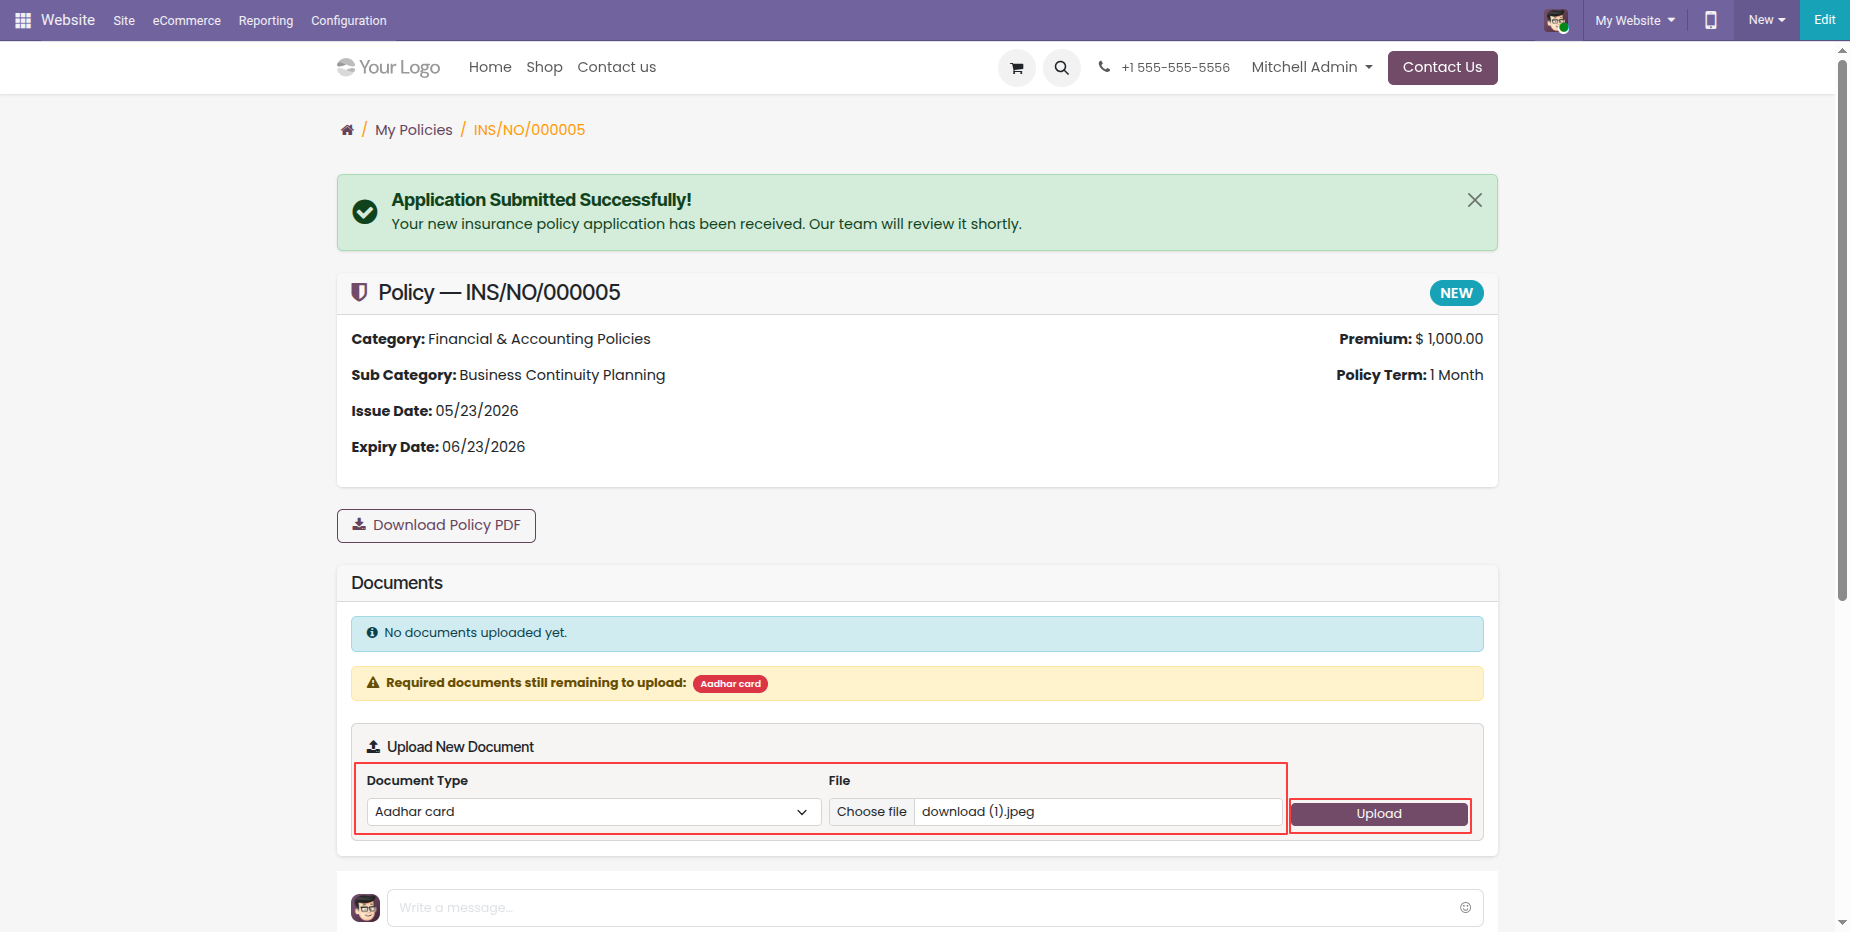Click the Issue Date 05/23/2026 text

click(x=435, y=411)
